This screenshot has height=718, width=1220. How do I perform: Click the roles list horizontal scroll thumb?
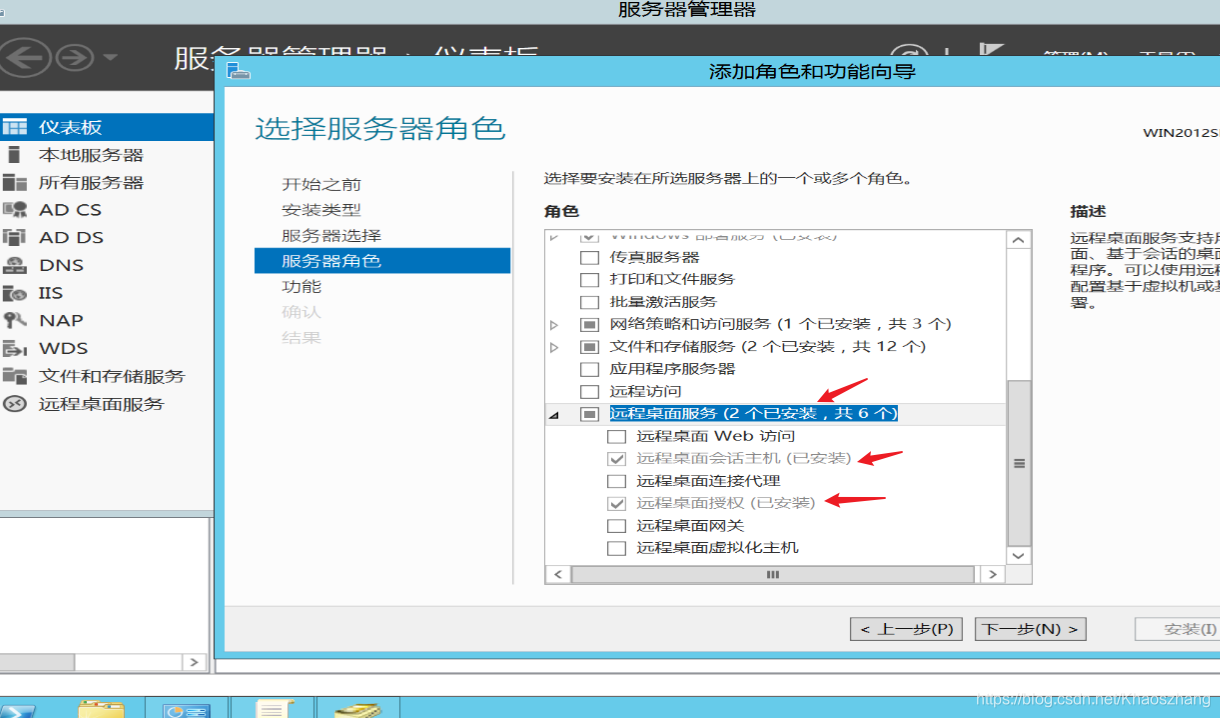[x=772, y=575]
